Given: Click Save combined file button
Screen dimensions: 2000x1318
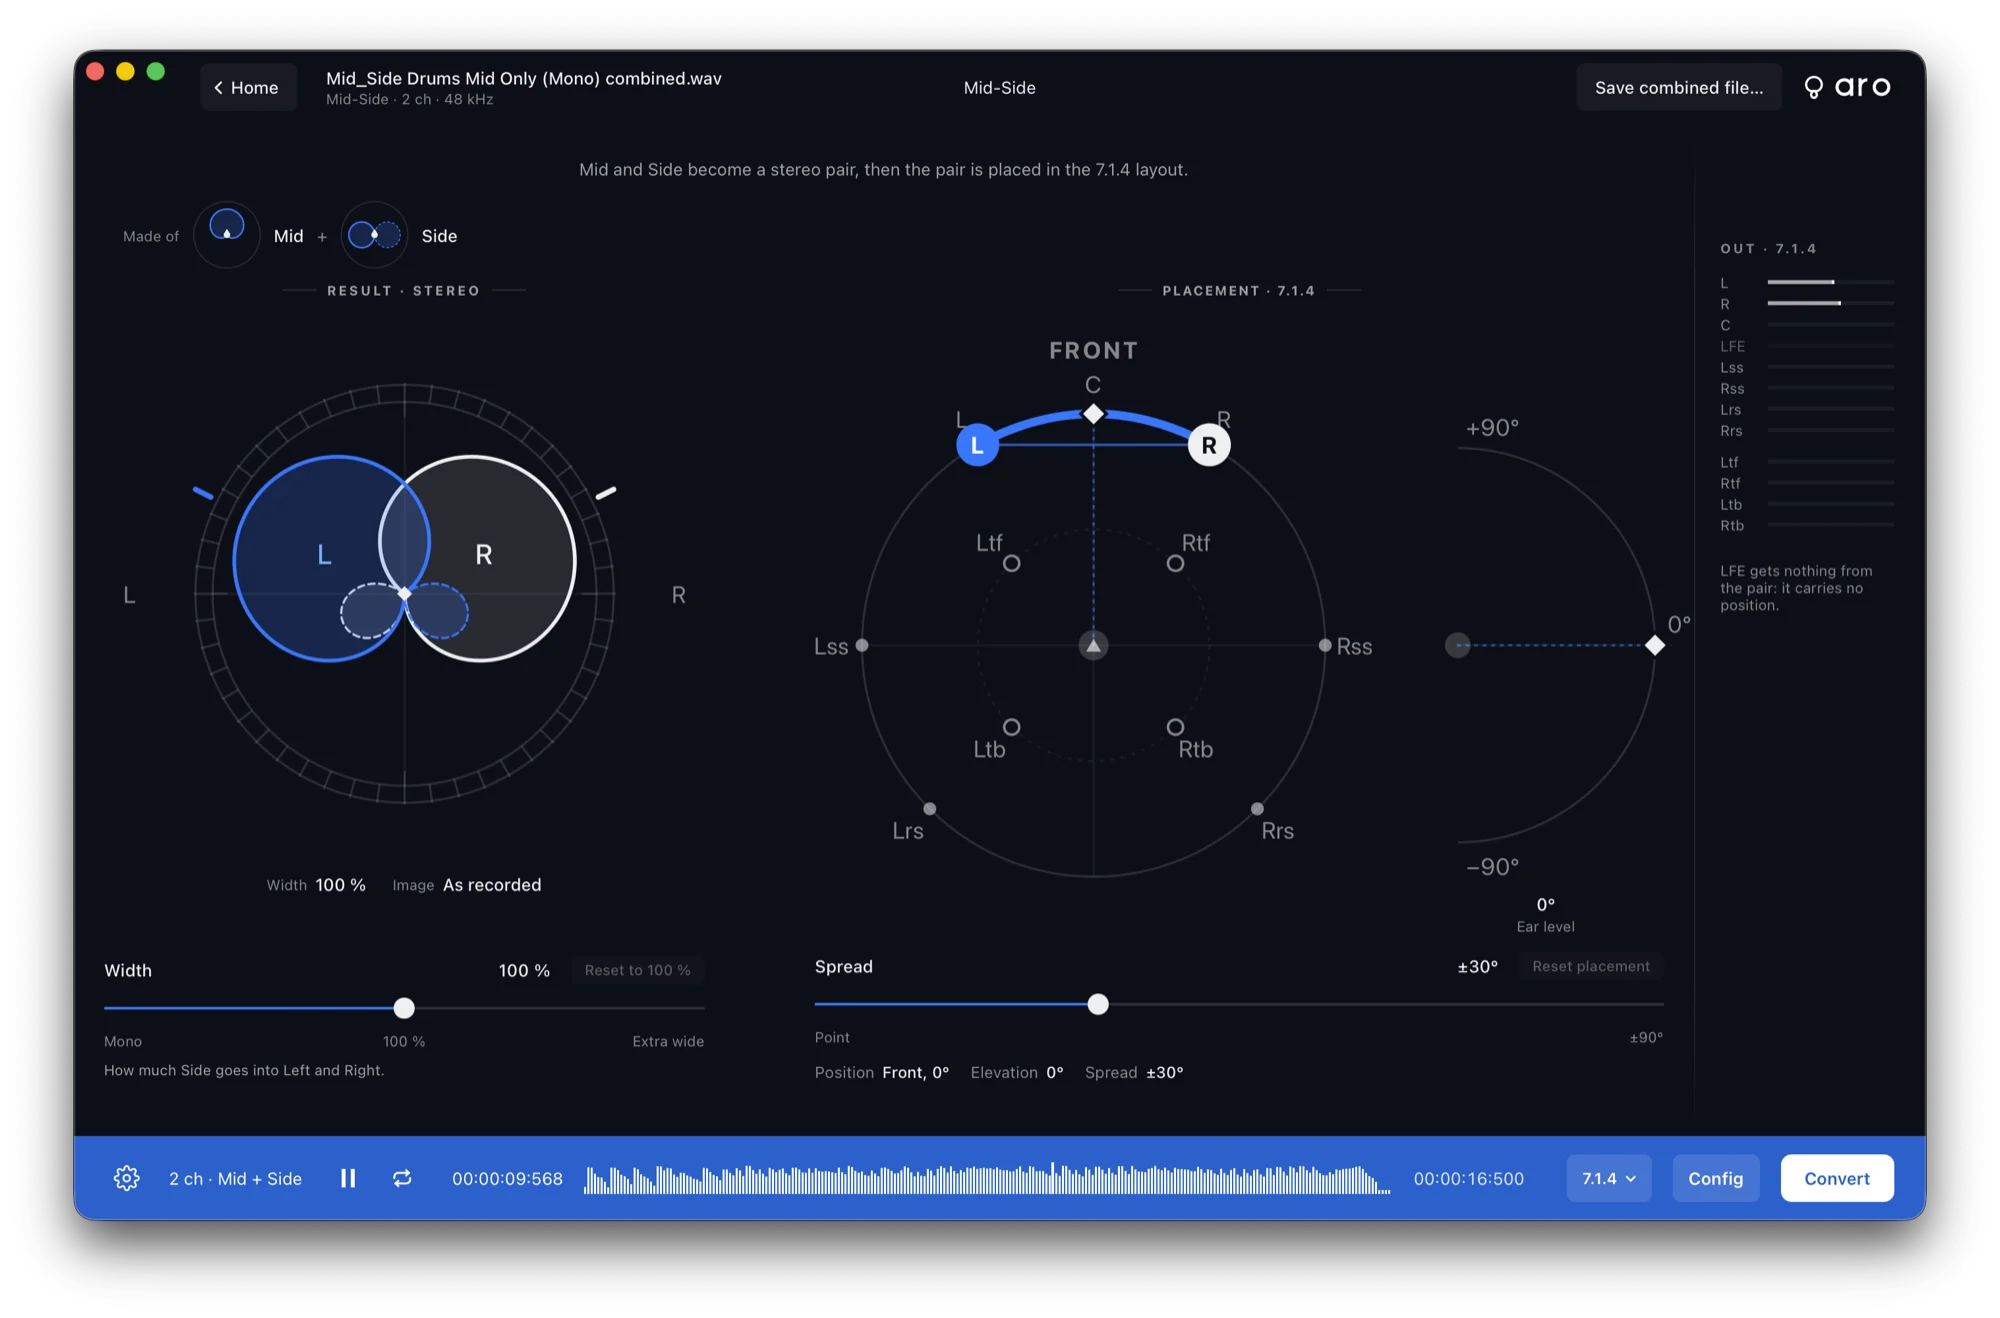Looking at the screenshot, I should point(1679,87).
